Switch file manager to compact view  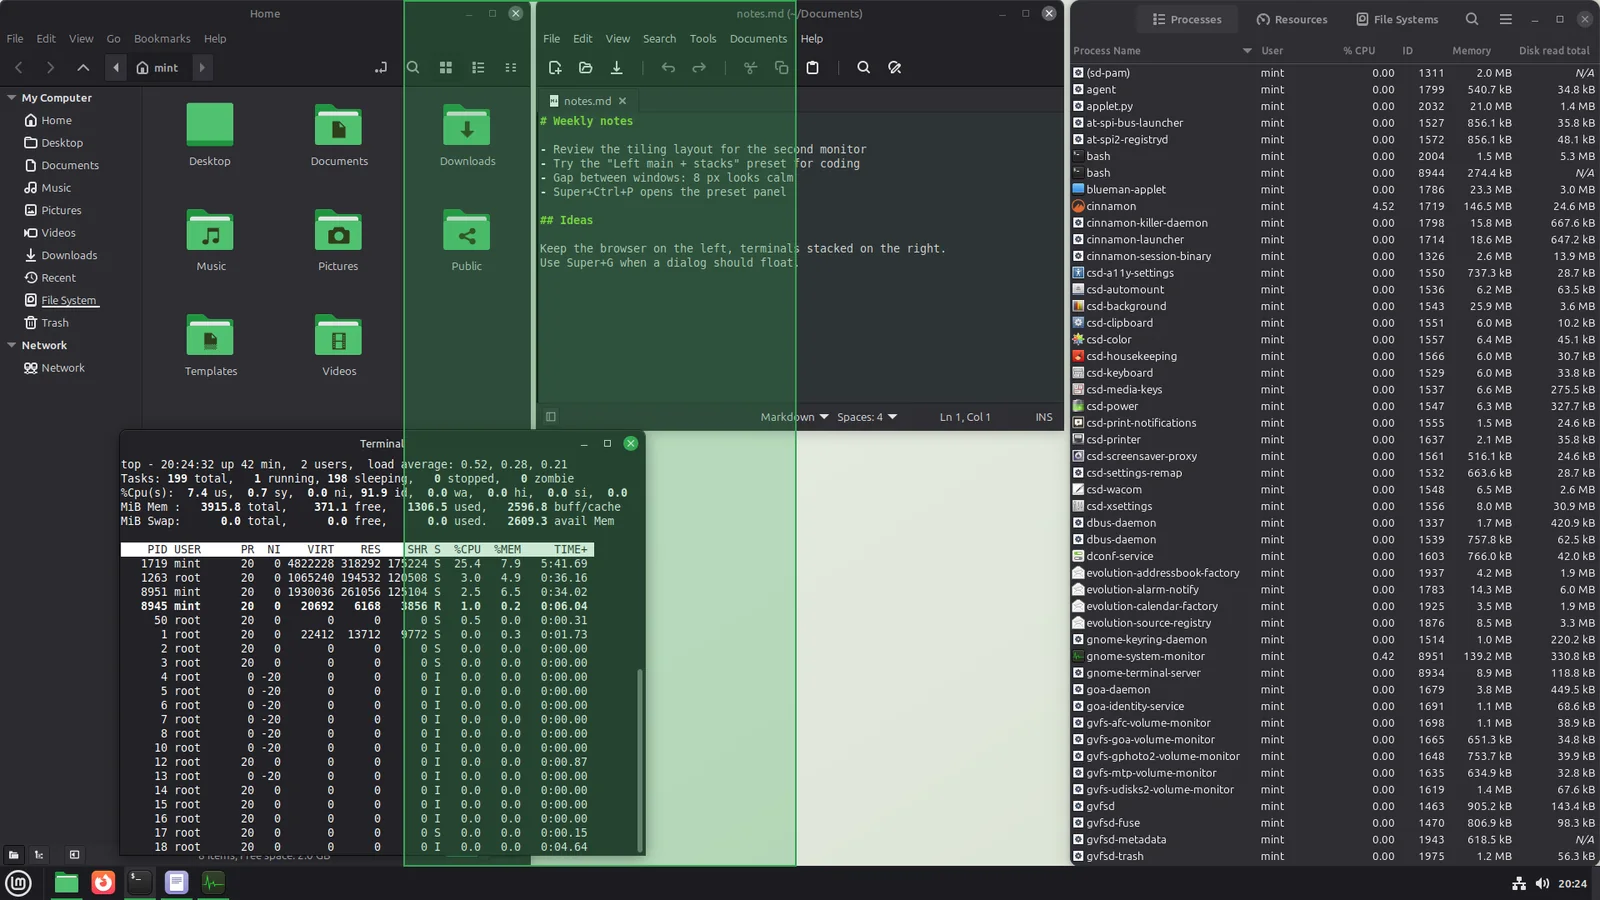pos(511,68)
